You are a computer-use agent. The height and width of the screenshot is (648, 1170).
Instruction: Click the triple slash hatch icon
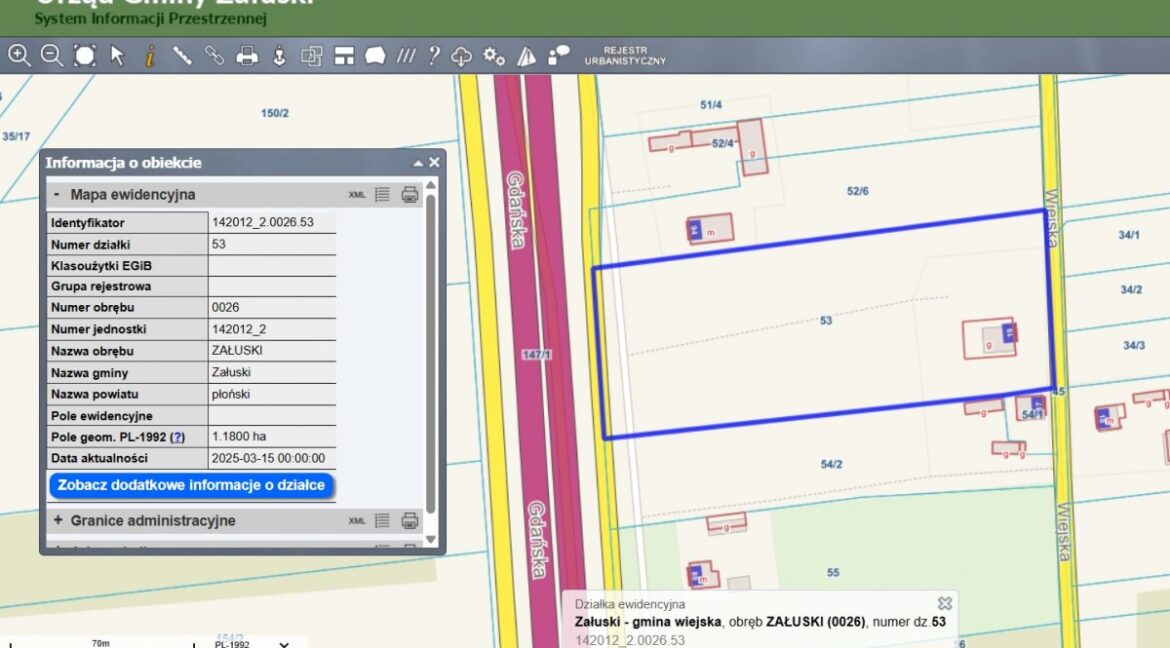(406, 56)
